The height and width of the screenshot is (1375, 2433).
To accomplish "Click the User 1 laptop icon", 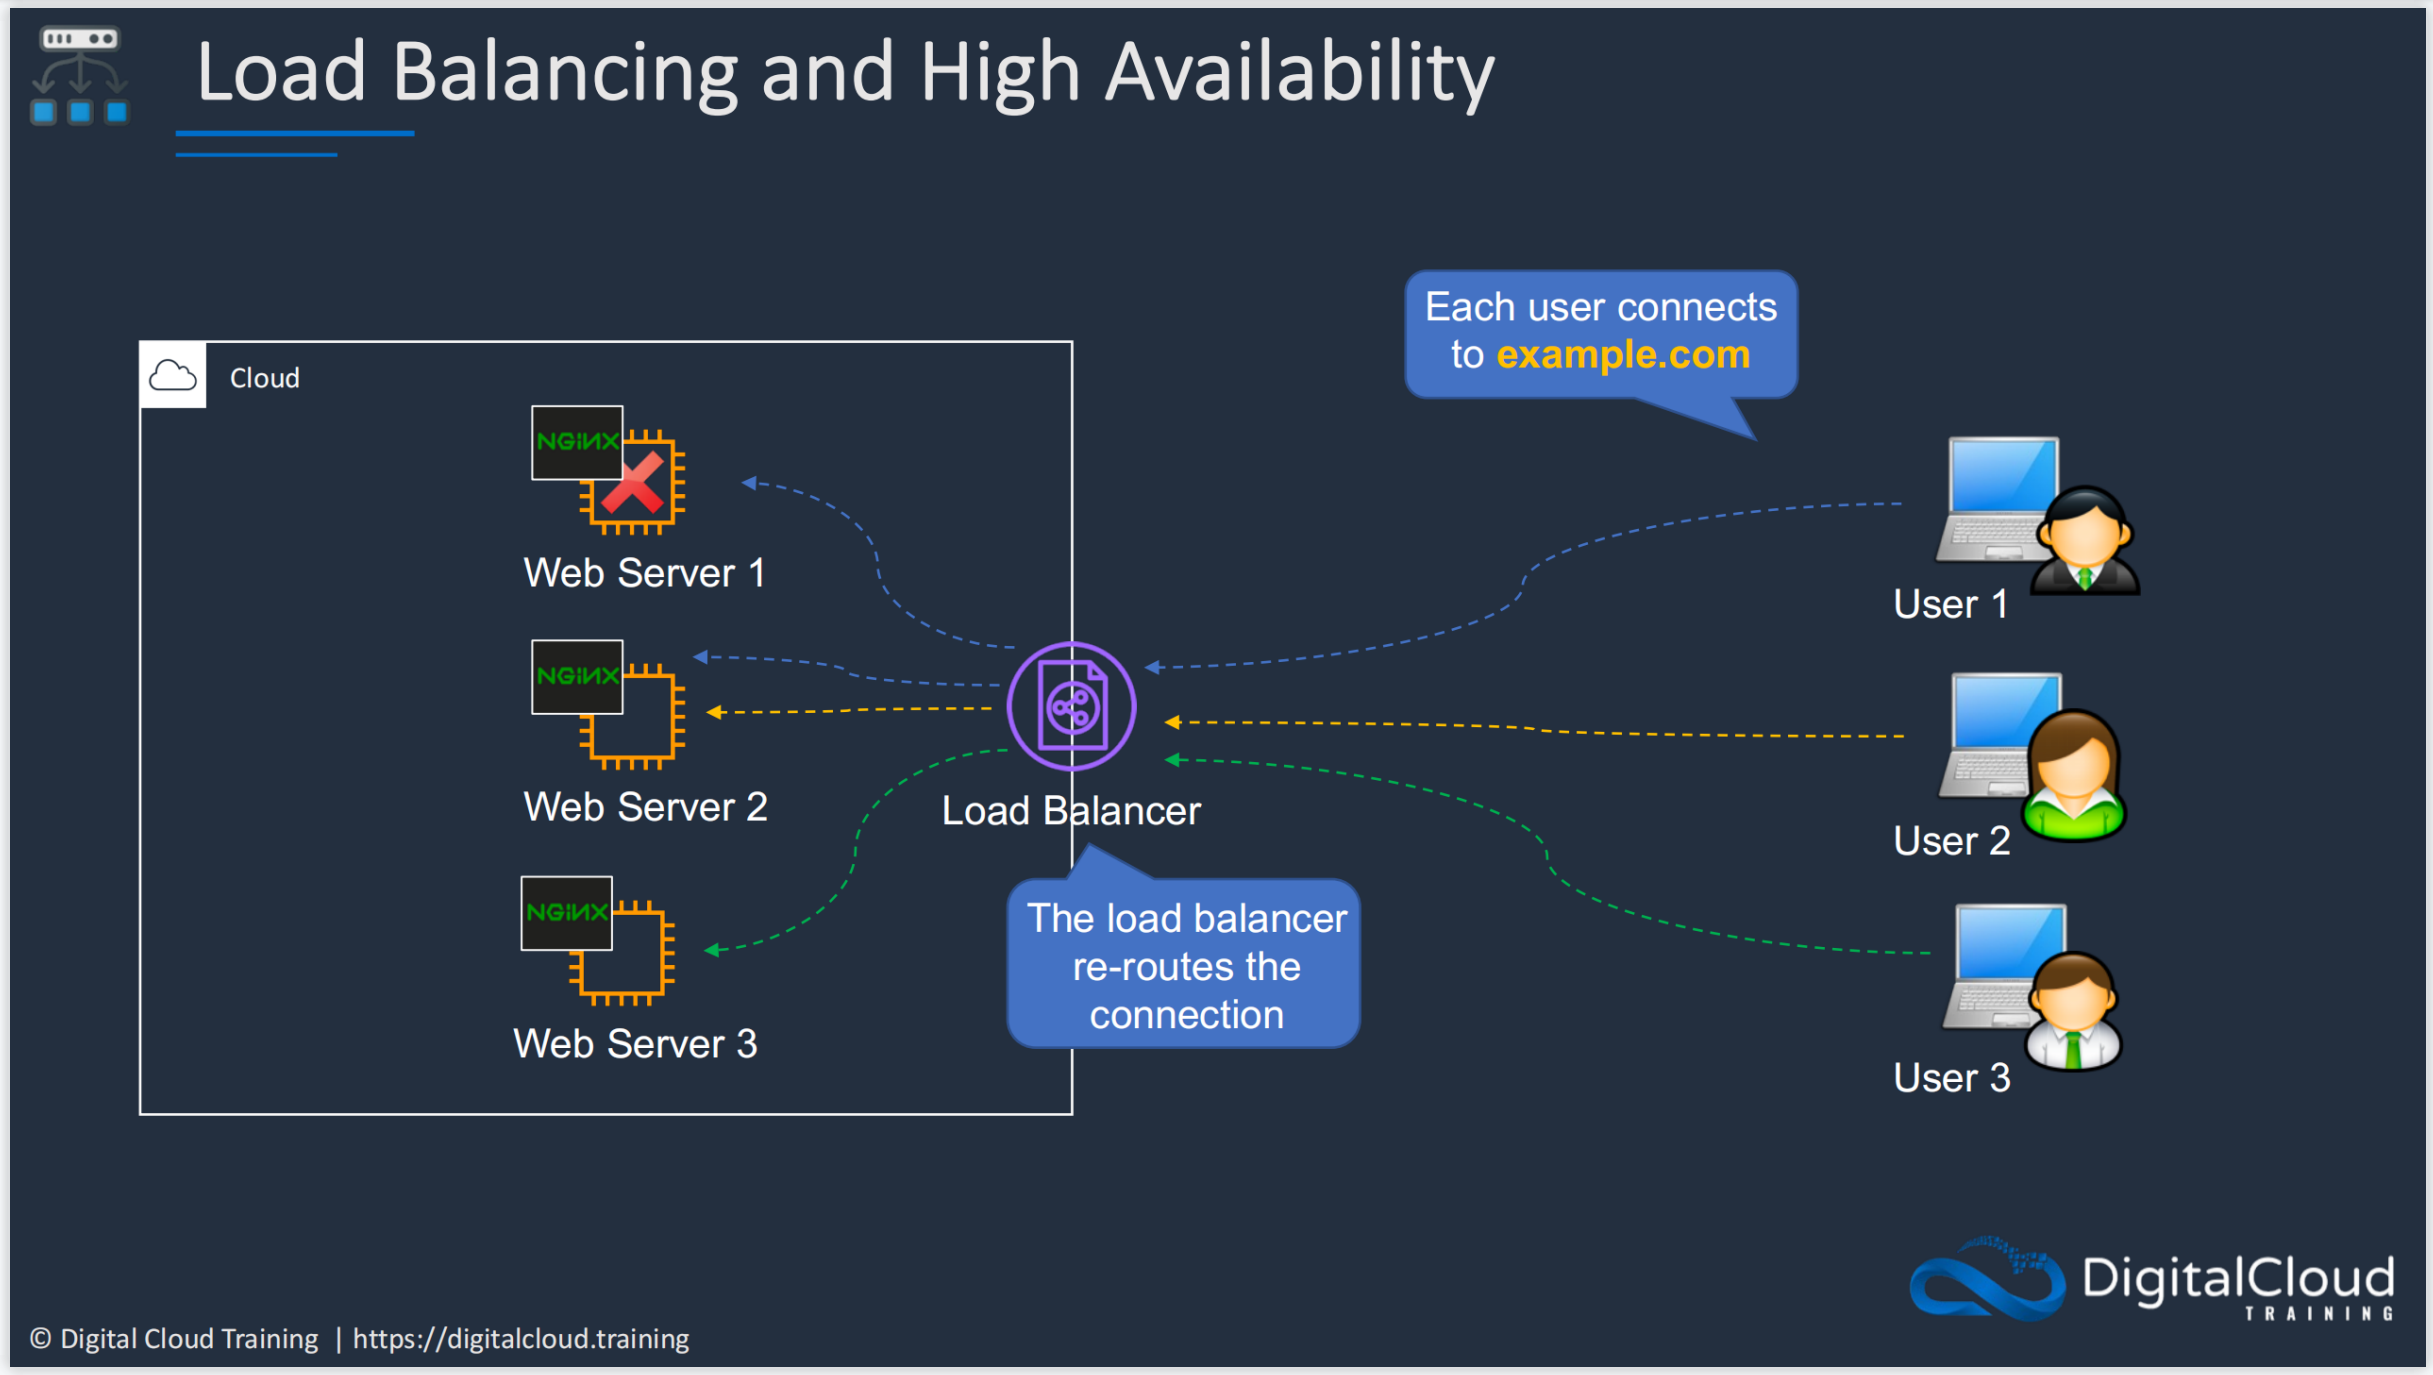I will (1999, 499).
